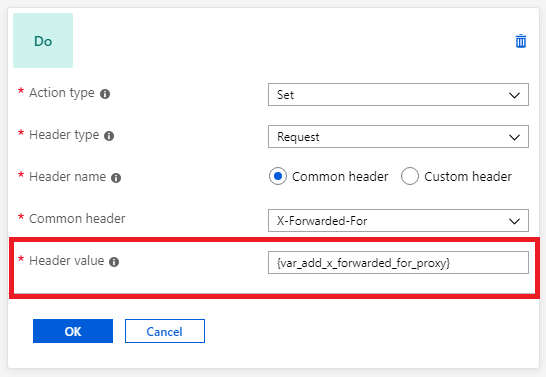The image size is (546, 377).
Task: Click the chevron on Common header dropdown
Action: tap(514, 221)
